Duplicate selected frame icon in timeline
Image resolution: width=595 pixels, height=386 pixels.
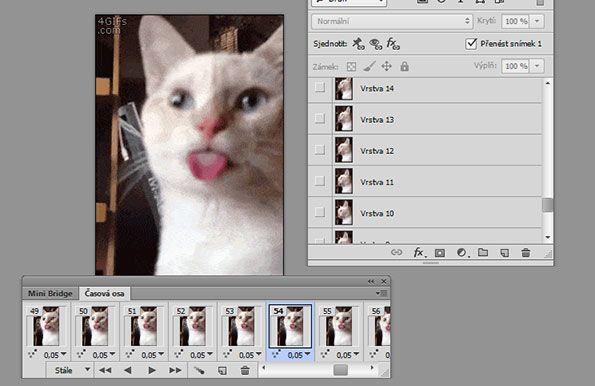click(222, 370)
